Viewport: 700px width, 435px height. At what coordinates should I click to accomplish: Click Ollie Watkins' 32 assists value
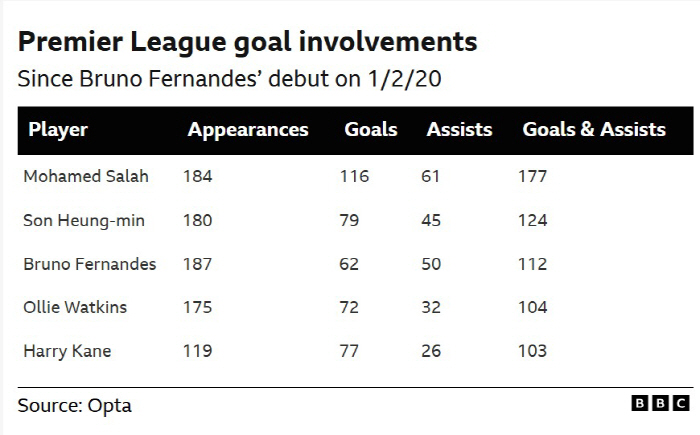click(431, 307)
